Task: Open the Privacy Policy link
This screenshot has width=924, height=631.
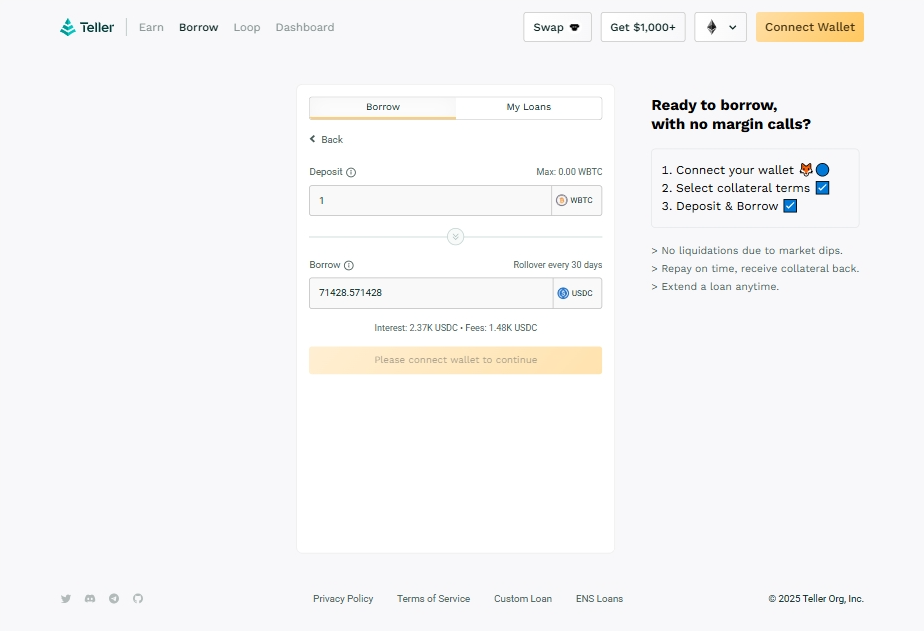Action: point(343,599)
